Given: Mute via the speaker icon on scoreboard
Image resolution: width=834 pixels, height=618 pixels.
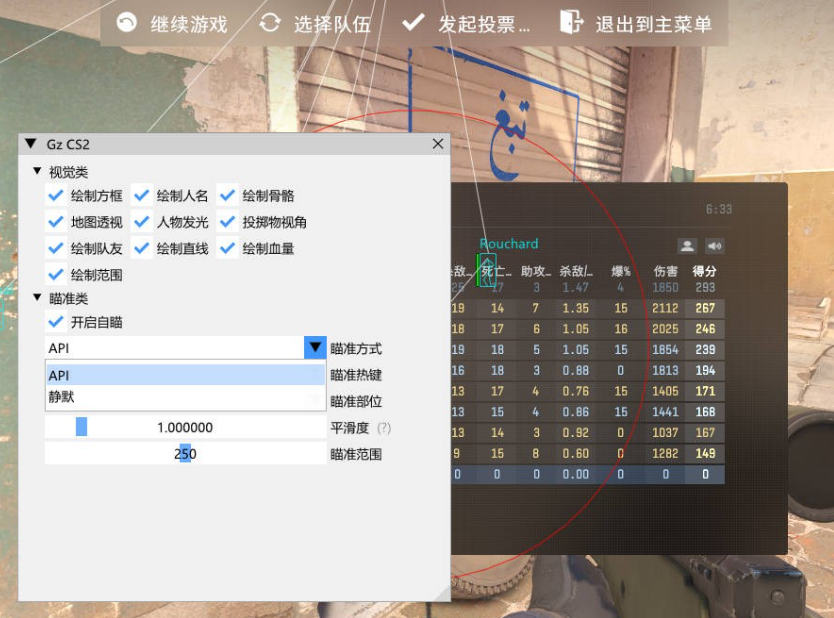Looking at the screenshot, I should click(714, 246).
